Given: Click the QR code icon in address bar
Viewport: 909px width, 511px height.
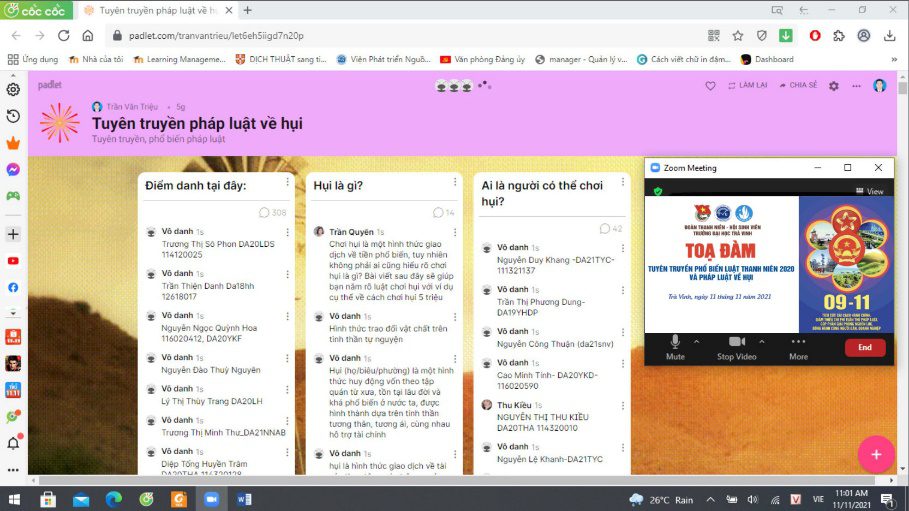Looking at the screenshot, I should (714, 35).
